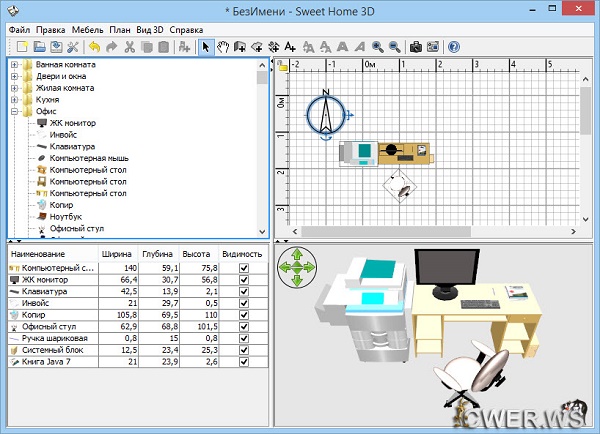Image resolution: width=600 pixels, height=434 pixels.
Task: Open the Мебель menu
Action: [x=88, y=30]
